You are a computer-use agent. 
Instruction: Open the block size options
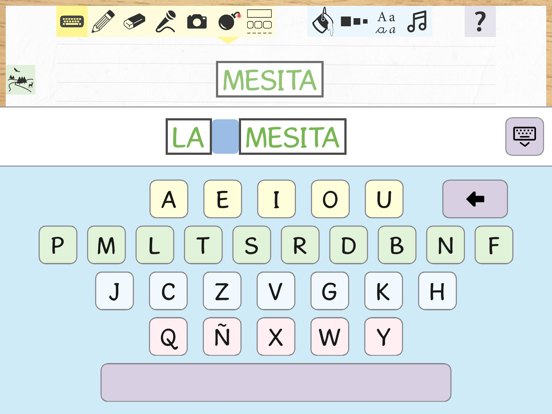tap(354, 21)
